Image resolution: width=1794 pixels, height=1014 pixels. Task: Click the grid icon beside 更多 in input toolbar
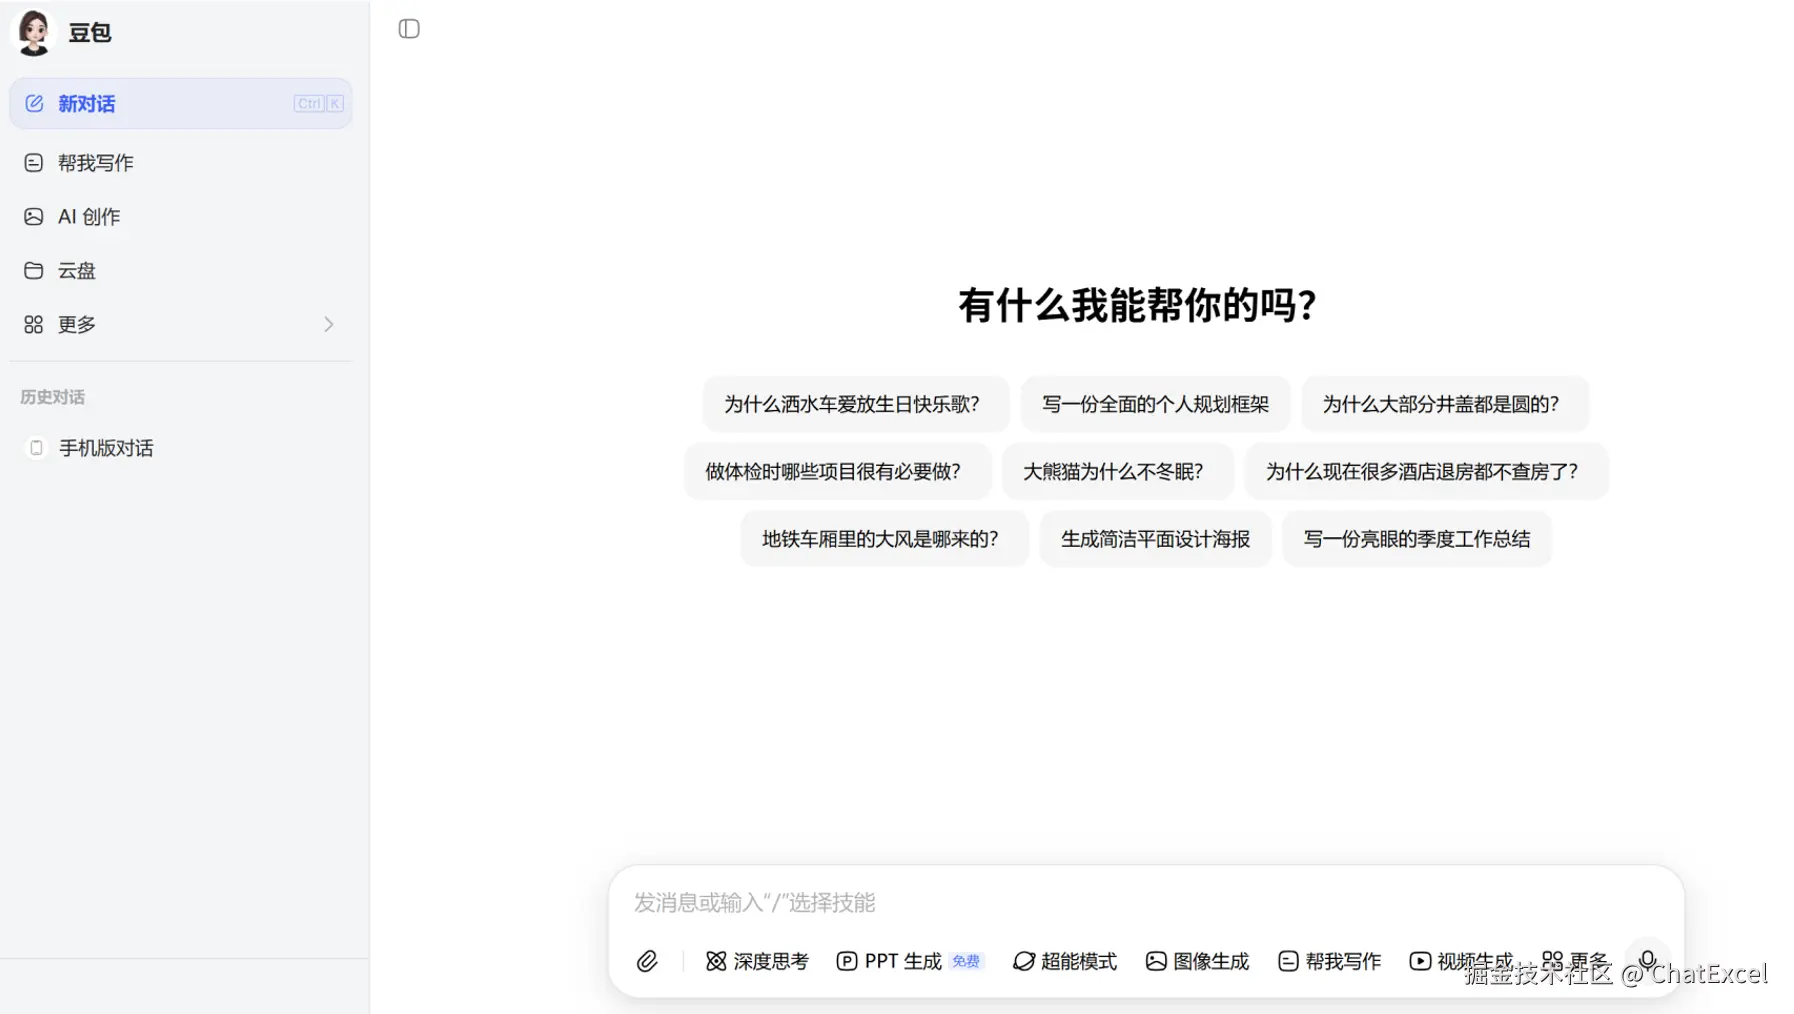tap(1552, 961)
